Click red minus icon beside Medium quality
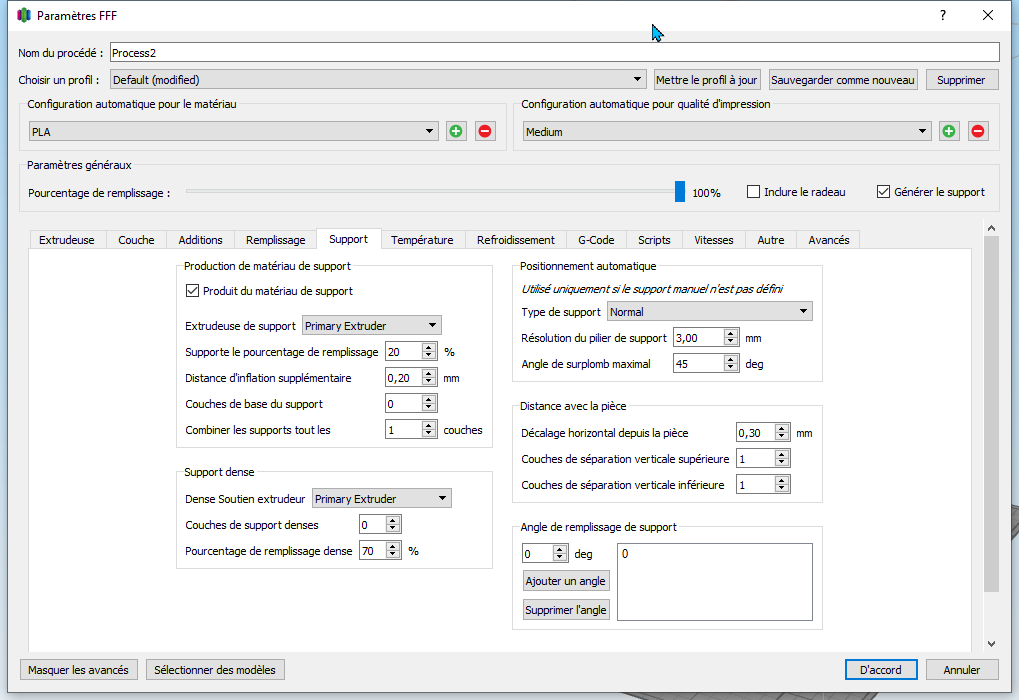1019x700 pixels. point(978,131)
